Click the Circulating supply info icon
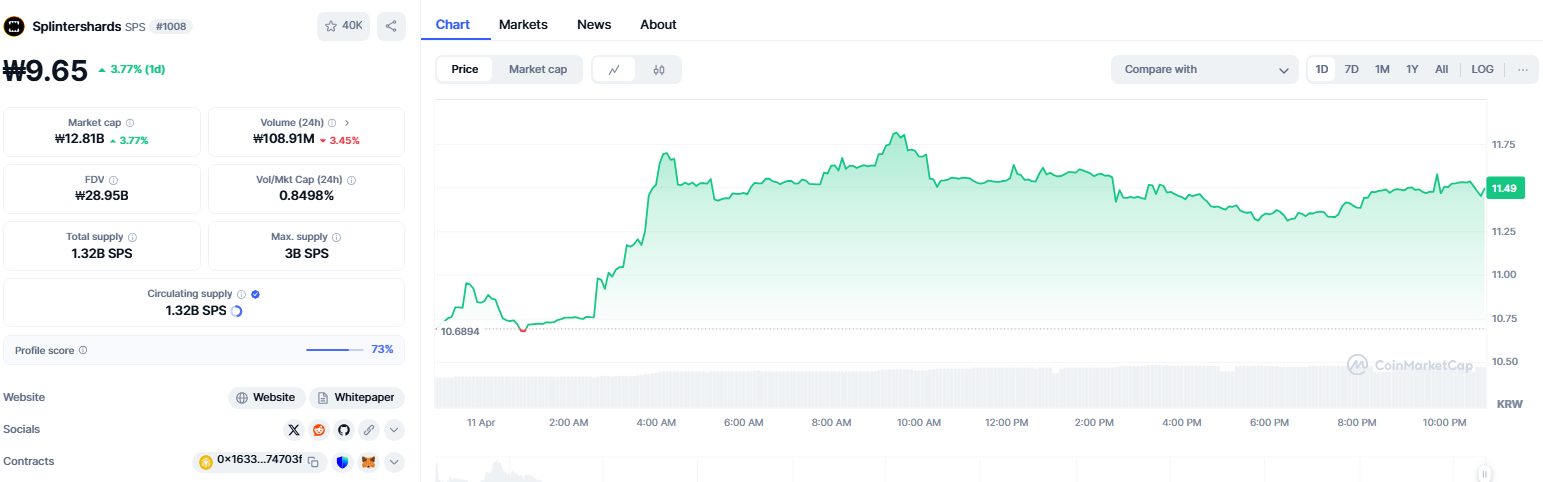Screen dimensions: 1543x482 pos(241,294)
